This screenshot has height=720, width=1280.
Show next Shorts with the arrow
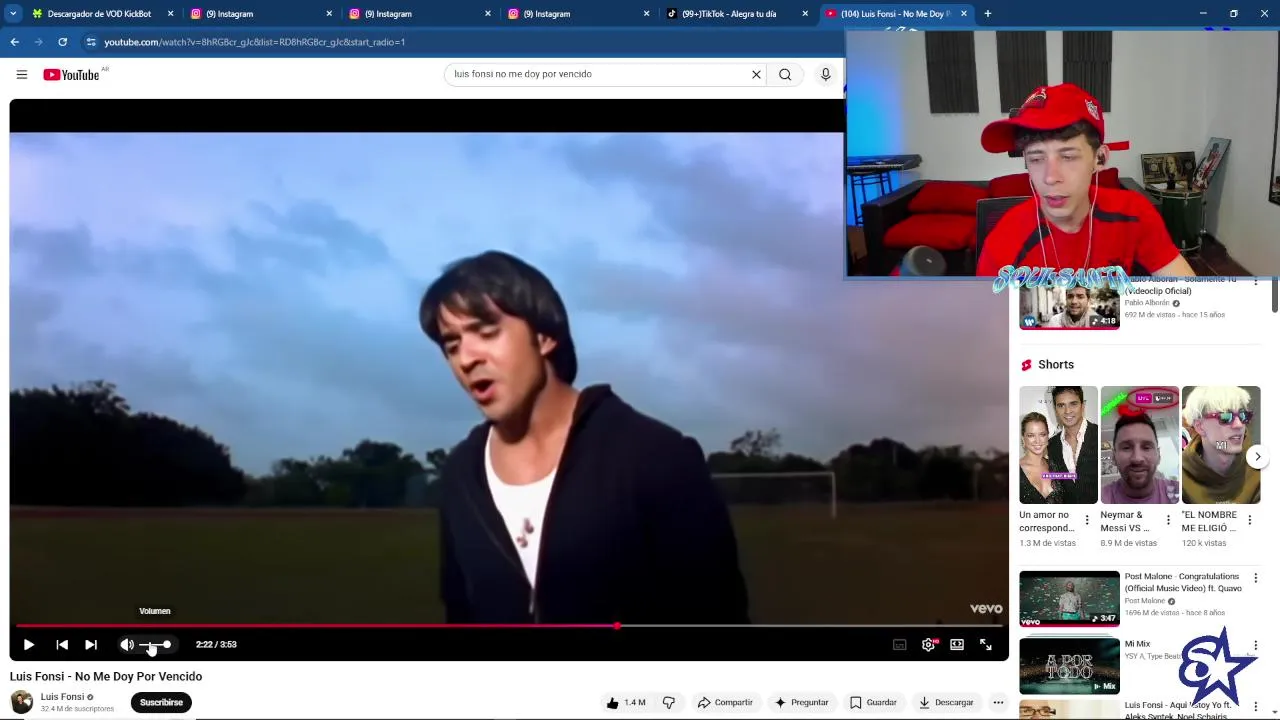(1257, 457)
